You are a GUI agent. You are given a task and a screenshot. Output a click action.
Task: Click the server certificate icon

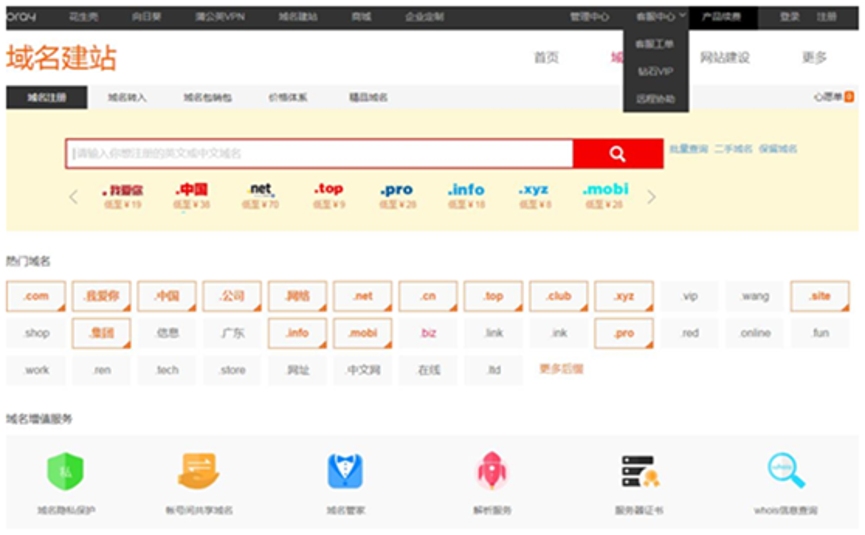[638, 471]
